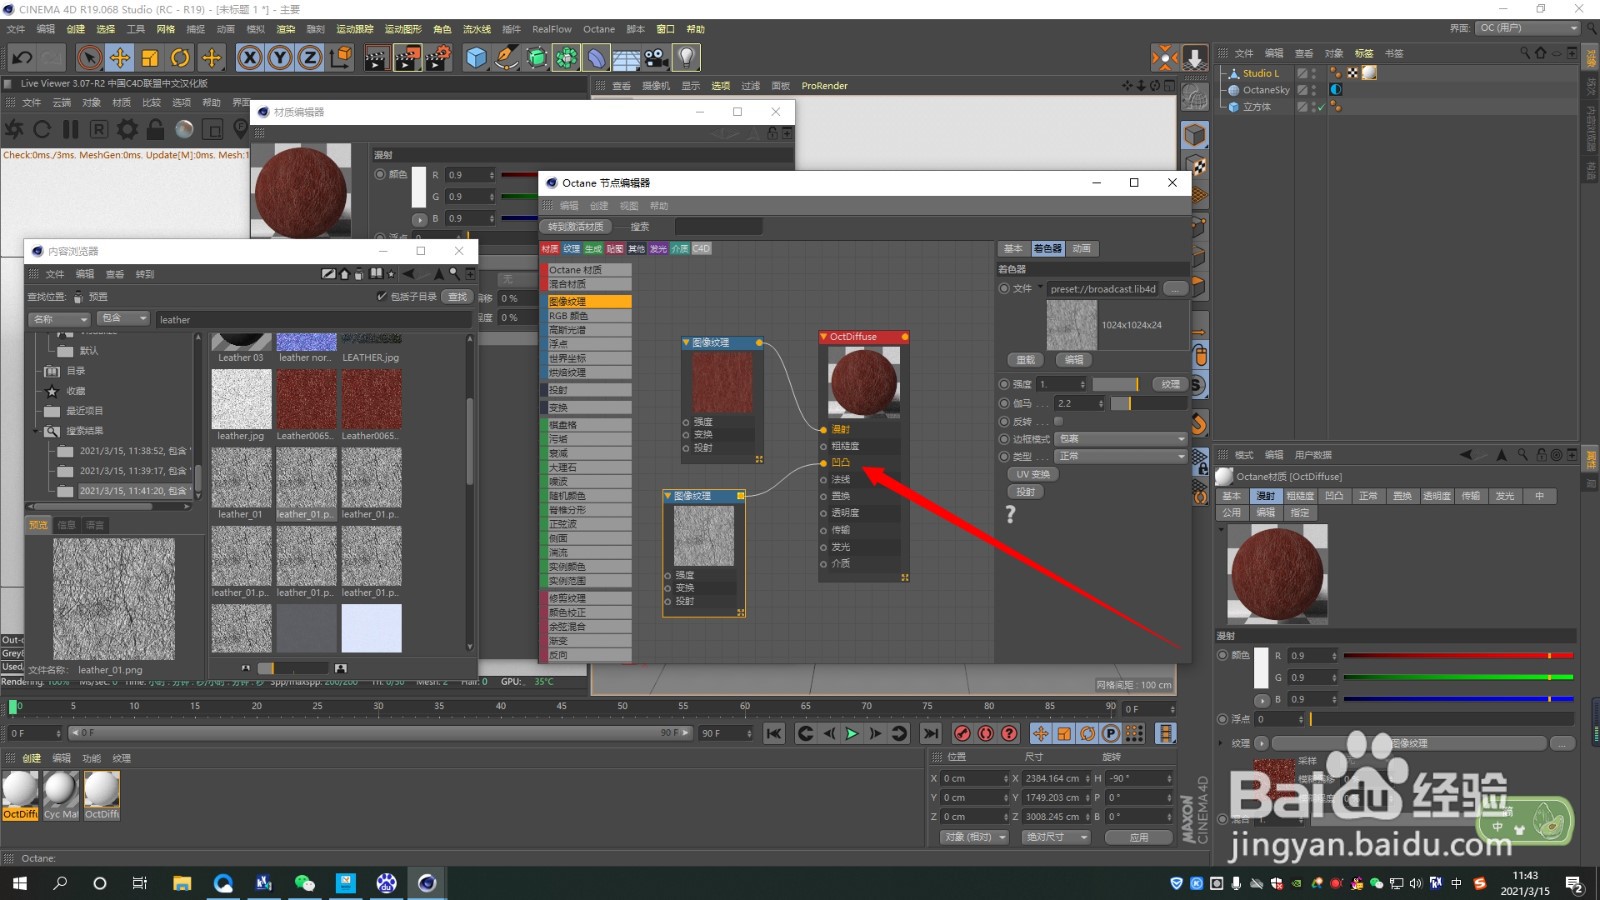
Task: Switch to the 动画 tab in node editor
Action: pyautogui.click(x=1081, y=248)
